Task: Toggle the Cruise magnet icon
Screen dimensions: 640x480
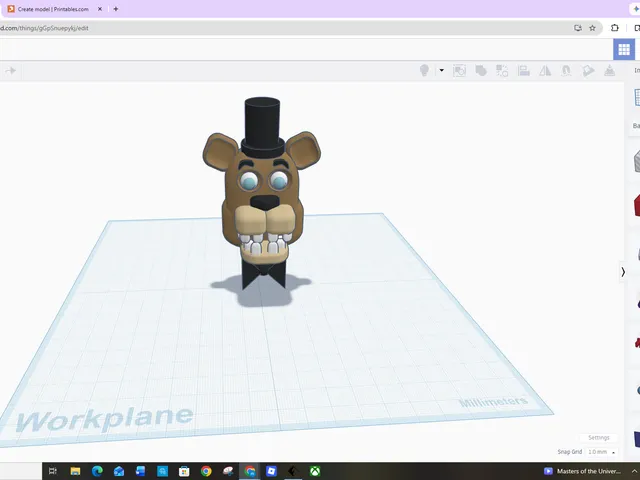Action: click(566, 71)
